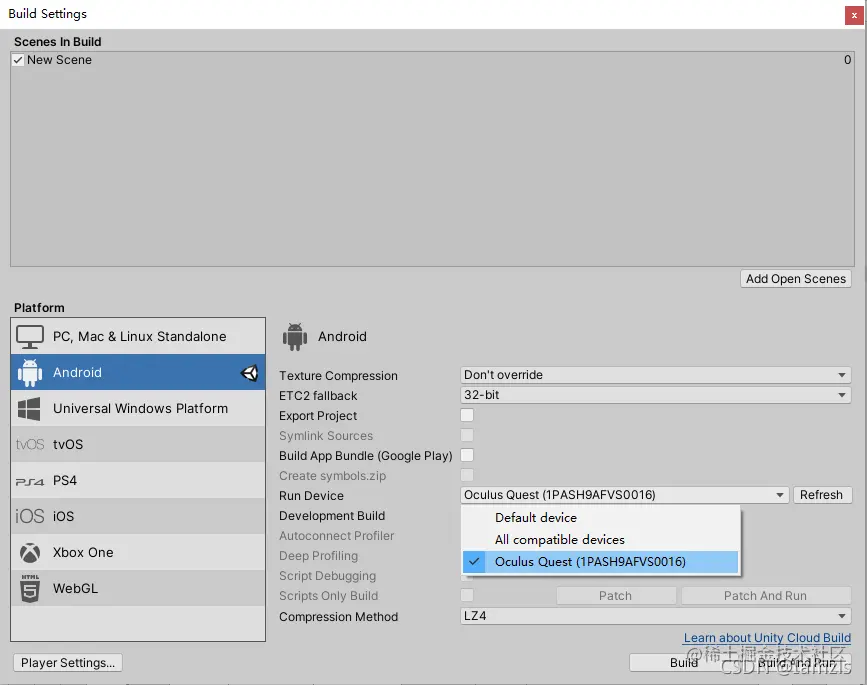Click the Xbox One logo icon
The height and width of the screenshot is (685, 867).
point(30,553)
